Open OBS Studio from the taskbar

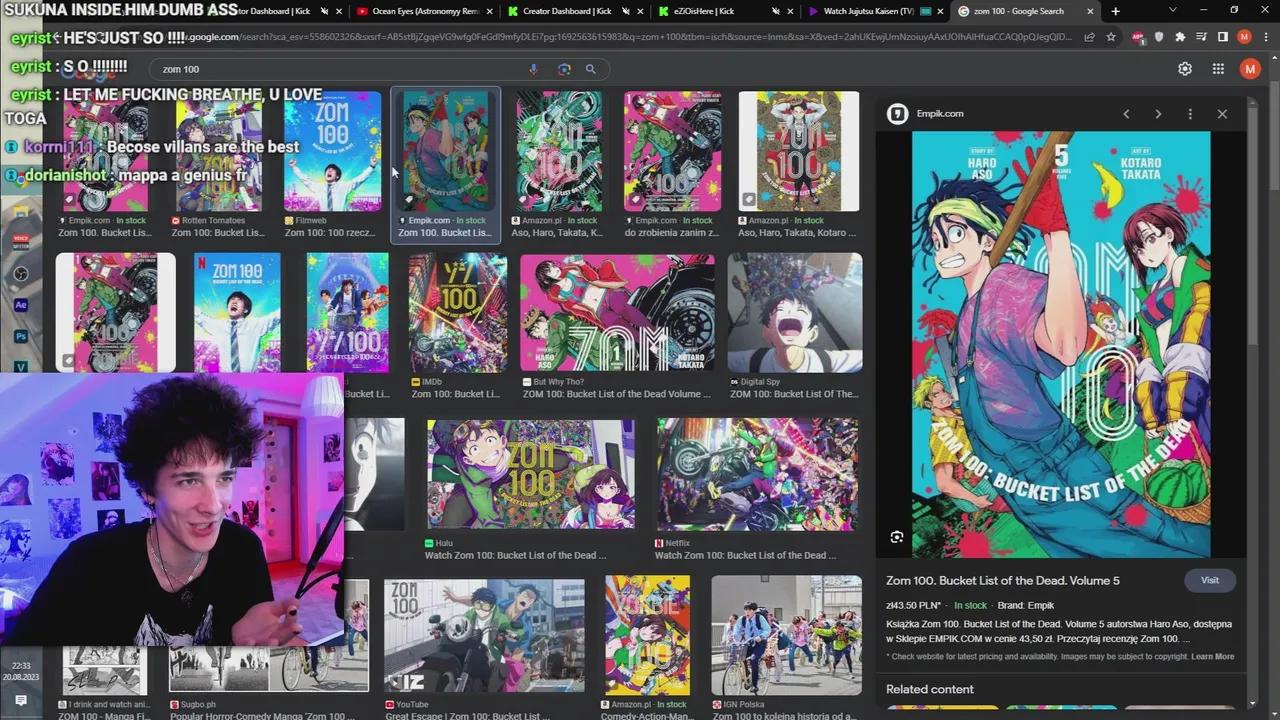[20, 273]
